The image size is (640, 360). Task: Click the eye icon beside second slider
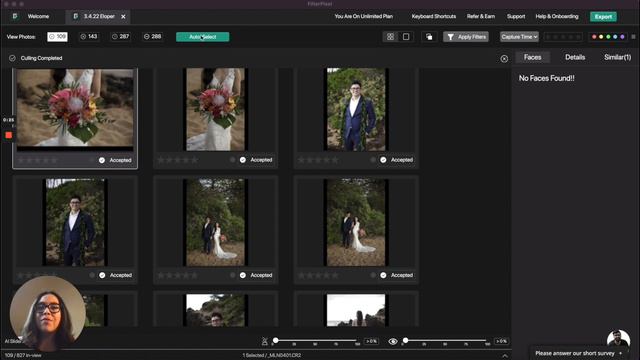coord(393,341)
